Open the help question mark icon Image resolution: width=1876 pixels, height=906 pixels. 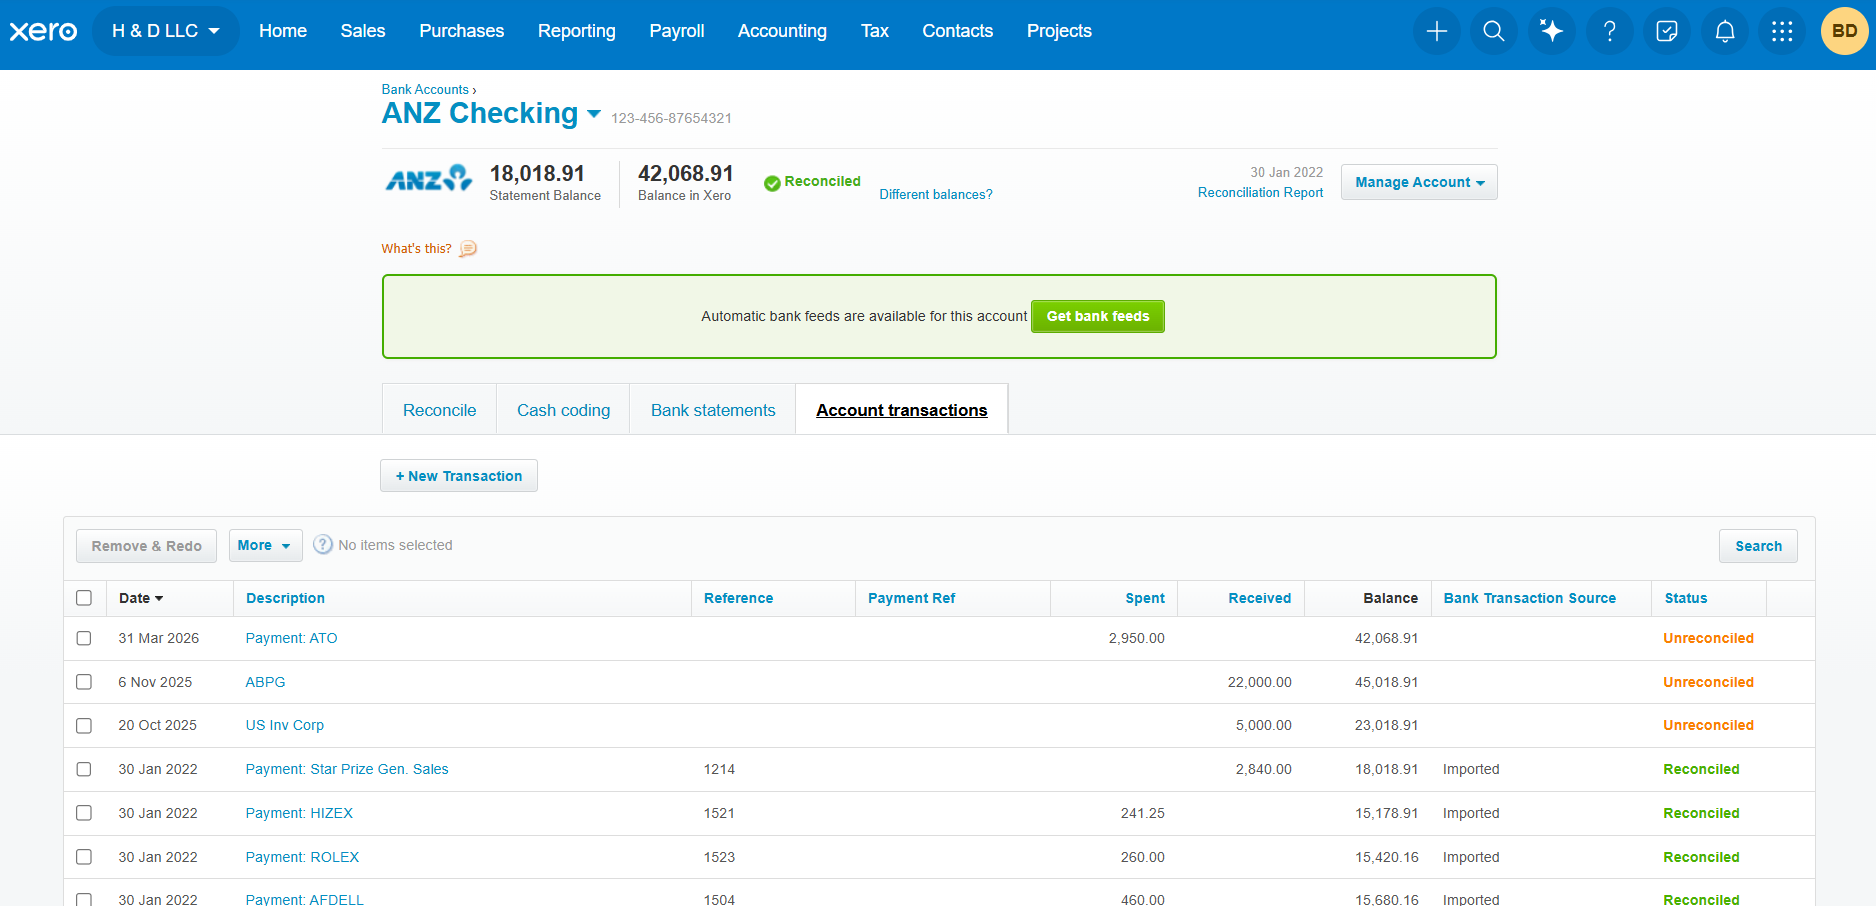[x=1610, y=31]
